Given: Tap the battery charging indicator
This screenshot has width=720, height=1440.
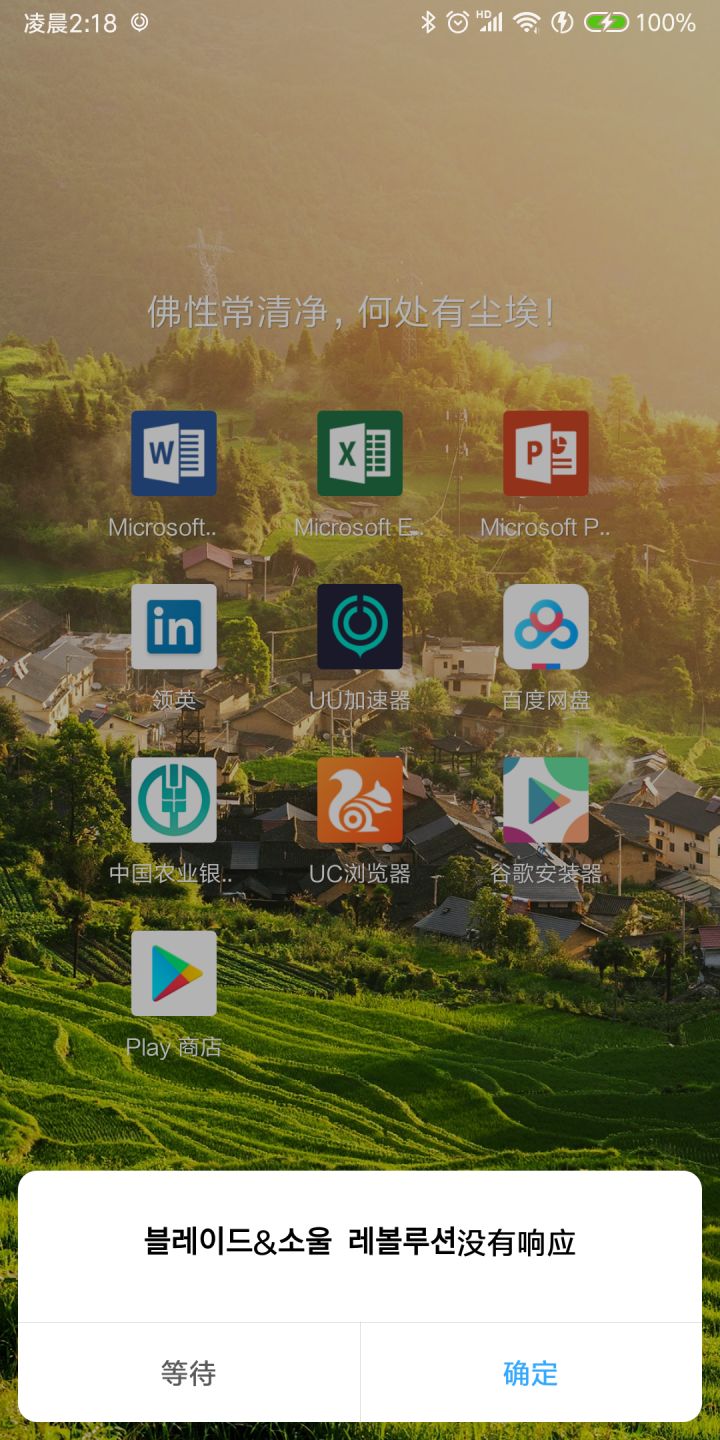Looking at the screenshot, I should coord(606,22).
